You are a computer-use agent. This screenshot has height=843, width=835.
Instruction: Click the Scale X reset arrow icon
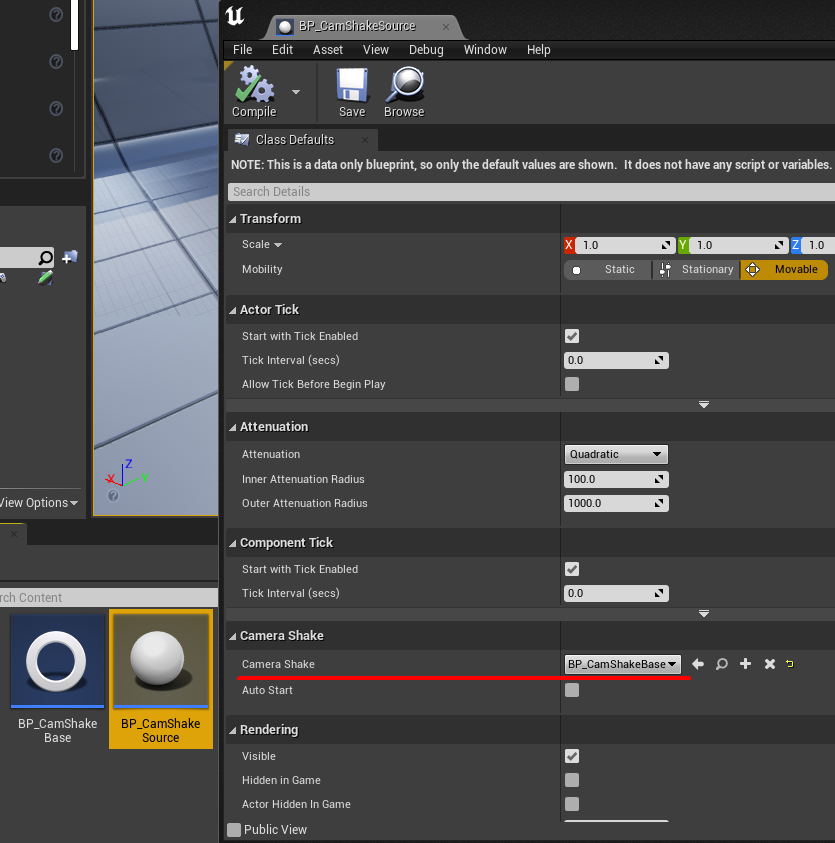666,245
